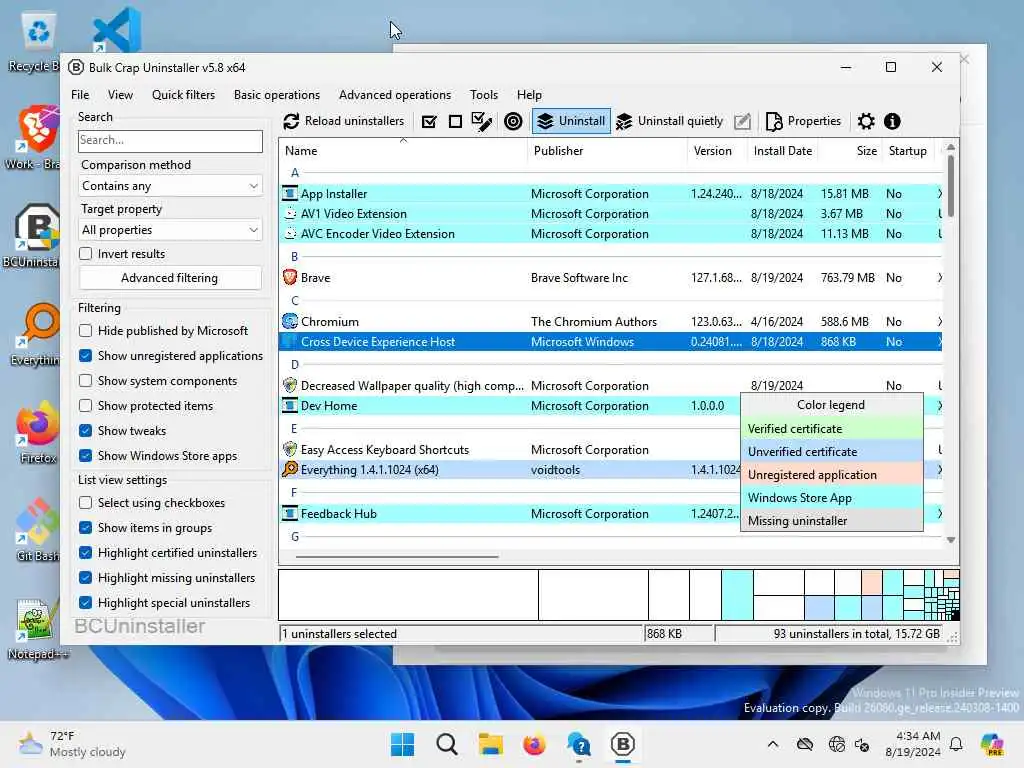This screenshot has width=1024, height=768.
Task: Open taskbar Search magnifier icon
Action: click(x=447, y=744)
